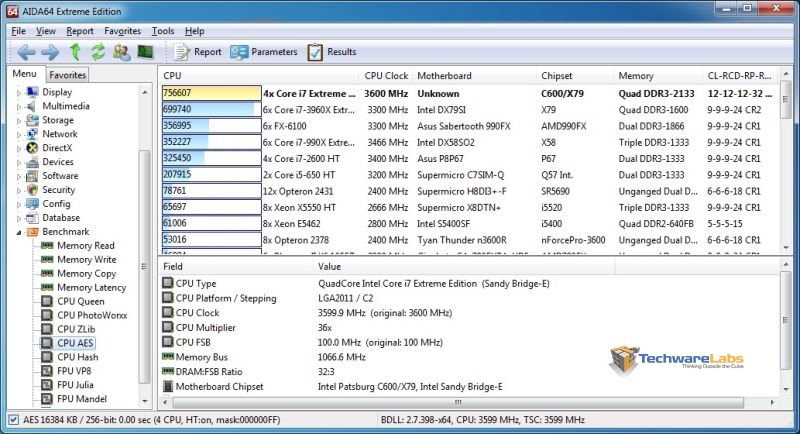
Task: Expand the Multimedia tree node
Action: (x=19, y=107)
